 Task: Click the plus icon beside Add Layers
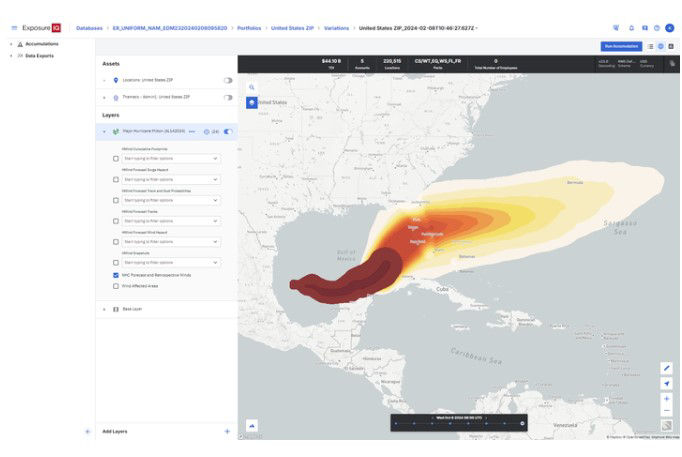(227, 431)
